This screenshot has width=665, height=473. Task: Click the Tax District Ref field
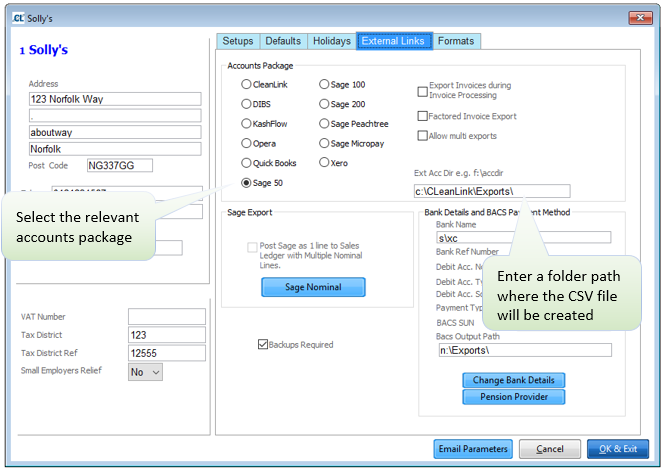(167, 353)
